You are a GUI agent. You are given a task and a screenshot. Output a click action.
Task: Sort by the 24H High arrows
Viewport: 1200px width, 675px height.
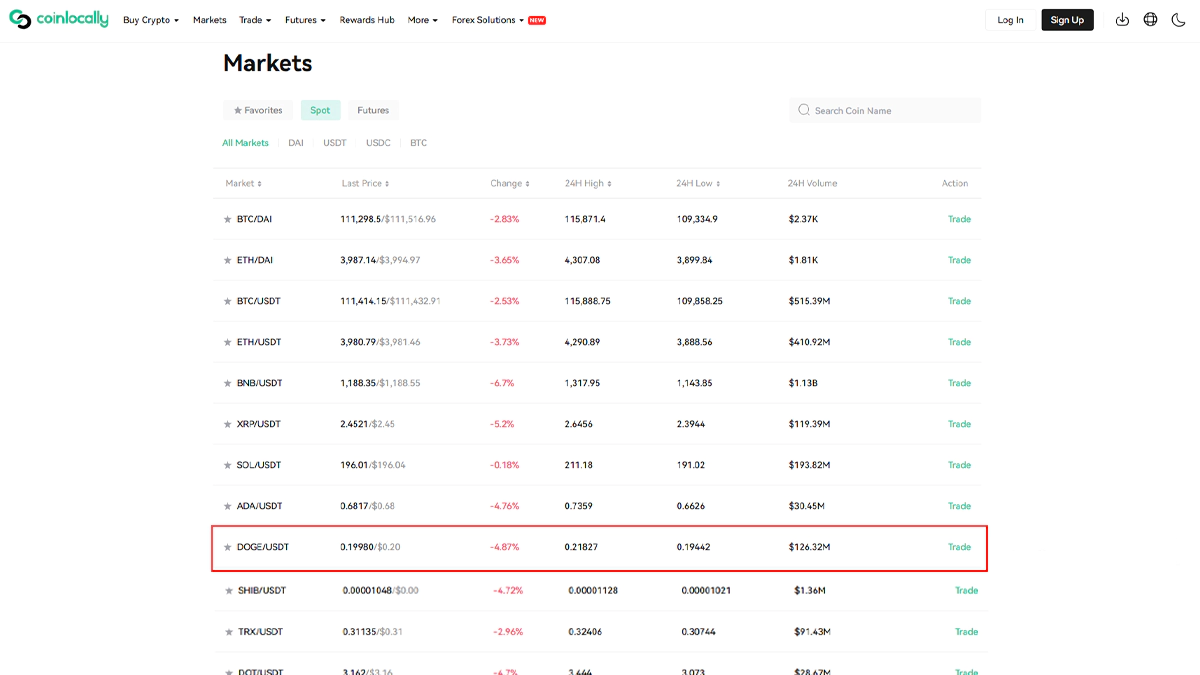point(609,184)
